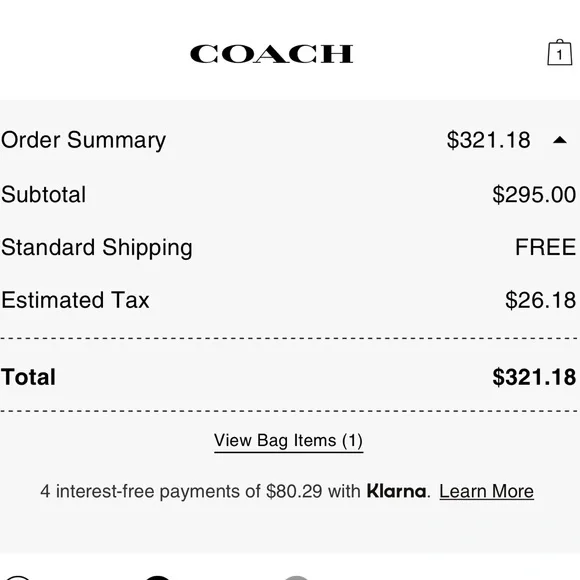The width and height of the screenshot is (580, 580).
Task: Click the Klarna brand name
Action: [x=396, y=491]
